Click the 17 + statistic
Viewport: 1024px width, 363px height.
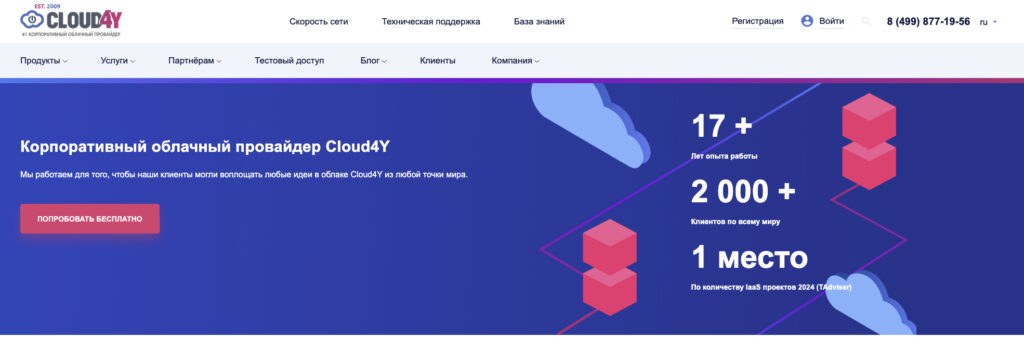click(x=722, y=126)
